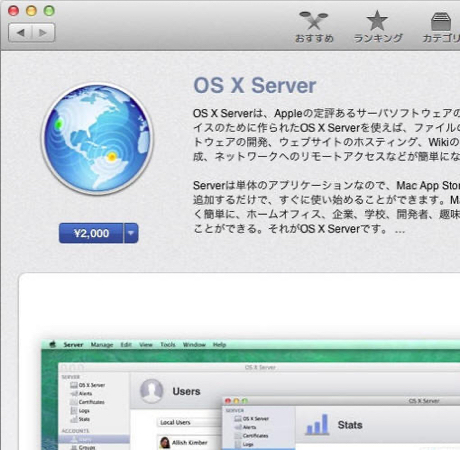Select Logs in the Users window sidebar
The width and height of the screenshot is (460, 450).
pos(80,411)
